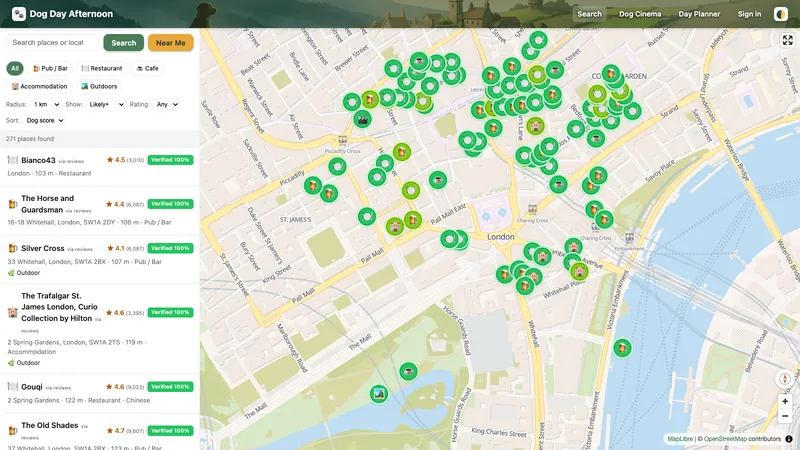The image size is (800, 450).
Task: Click the Dog Day Afternoon title text
Action: pos(71,14)
